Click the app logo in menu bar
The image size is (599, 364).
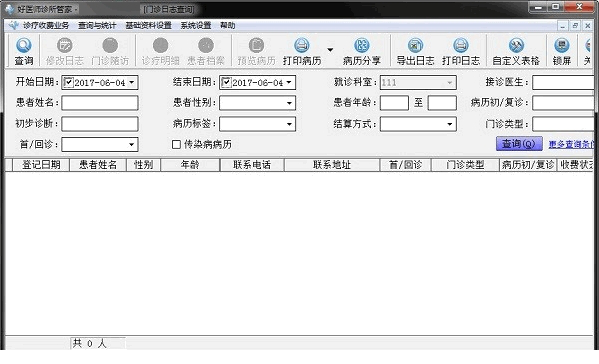pyautogui.click(x=14, y=25)
